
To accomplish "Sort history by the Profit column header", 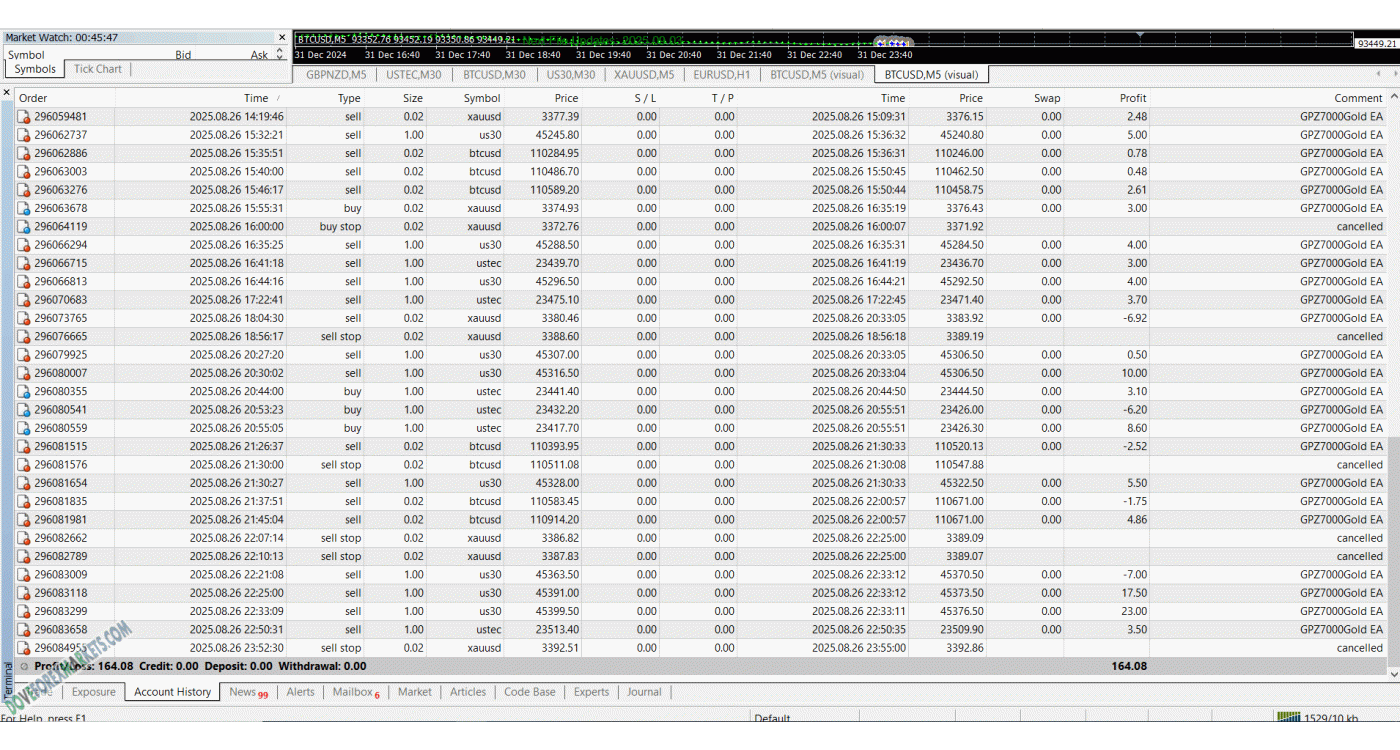I will [x=1133, y=98].
